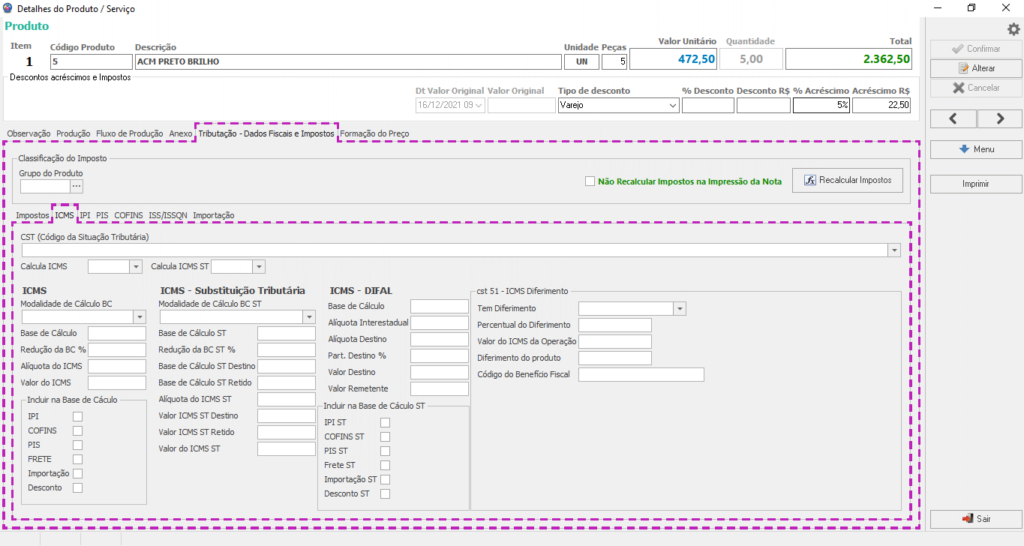Enable Não Recalcular Impostos na Impressão checkbox

point(590,181)
